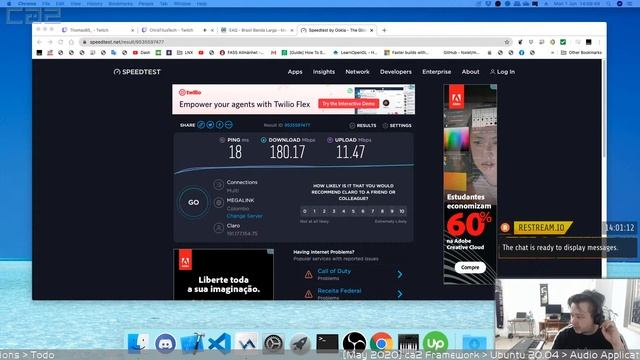Rate recommendation score 1

pos(314,211)
